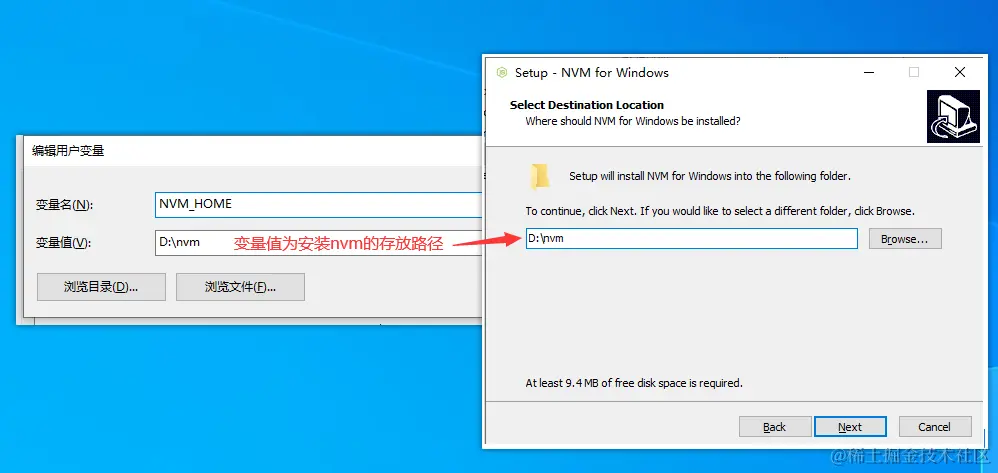This screenshot has width=998, height=473.
Task: Click the 浏览目录(D)... button
Action: tap(101, 287)
